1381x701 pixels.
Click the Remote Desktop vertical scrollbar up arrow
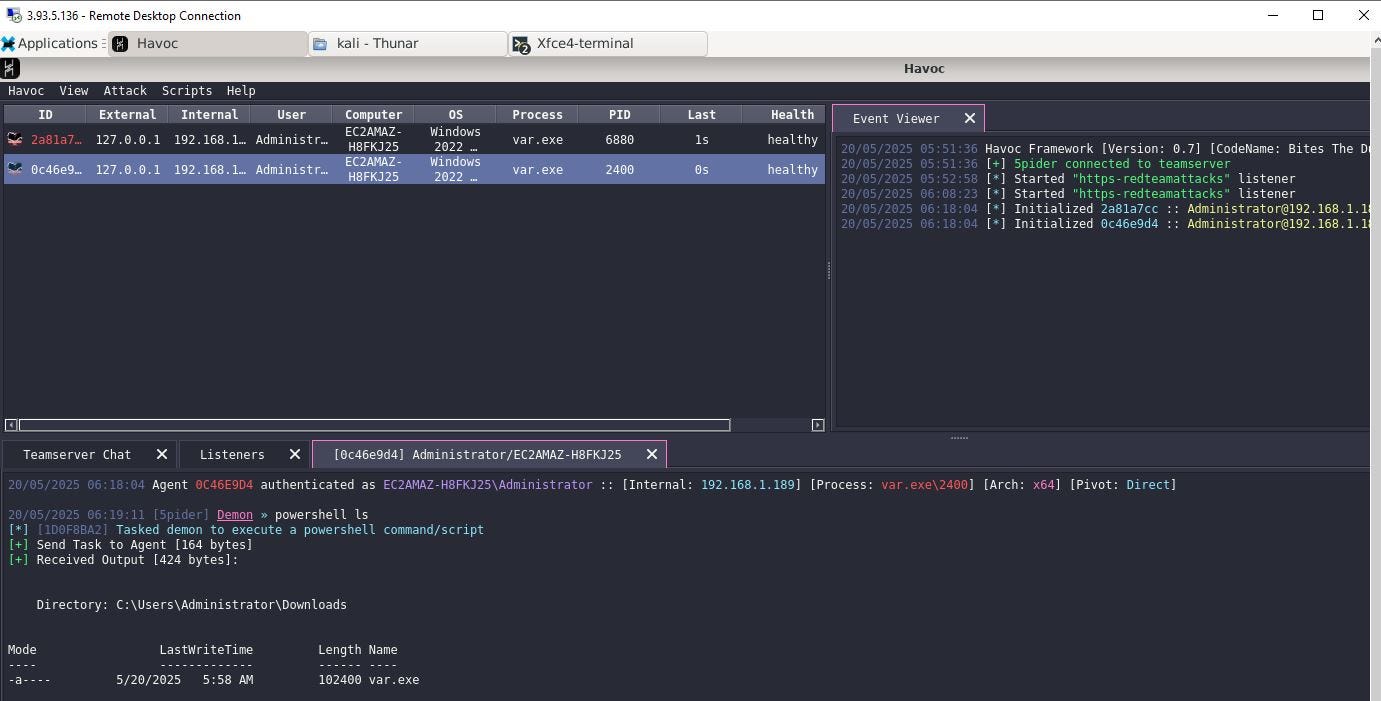pos(1375,41)
